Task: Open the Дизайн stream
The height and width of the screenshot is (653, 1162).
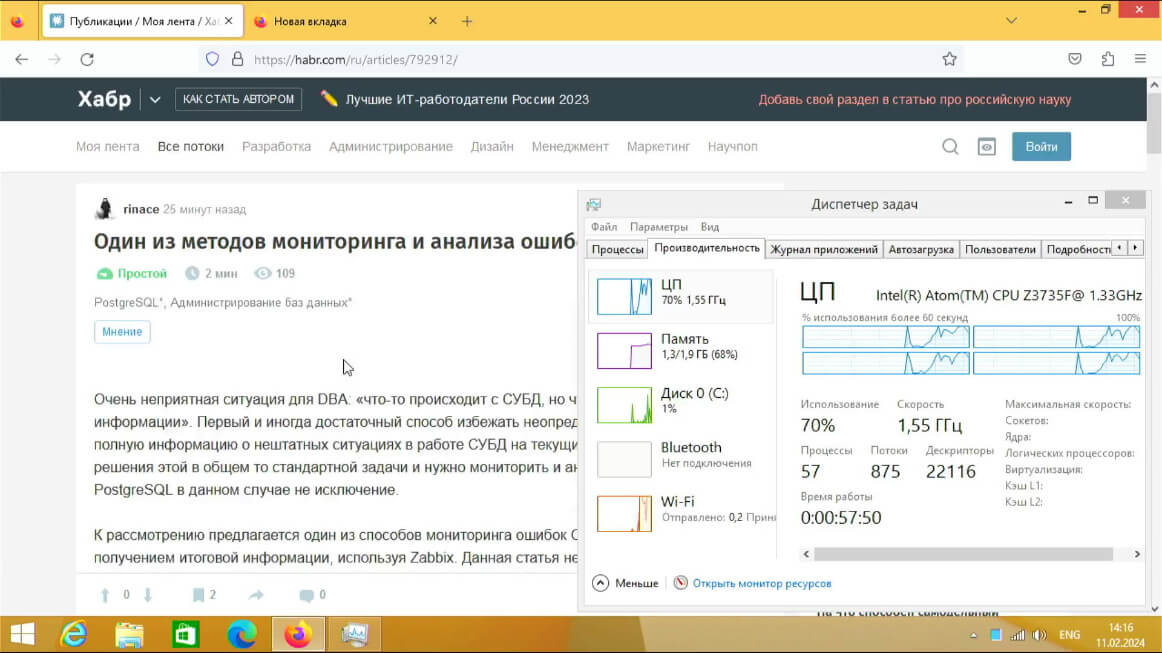Action: point(492,147)
